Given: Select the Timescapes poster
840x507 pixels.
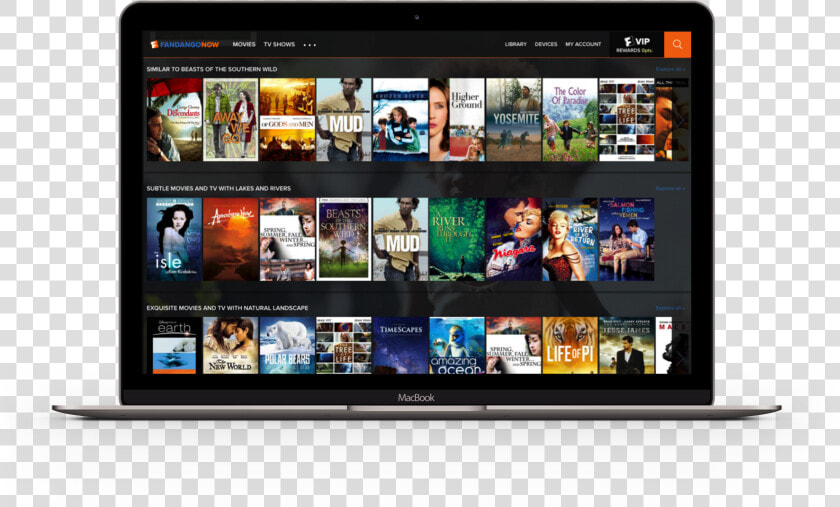Looking at the screenshot, I should click(x=400, y=345).
